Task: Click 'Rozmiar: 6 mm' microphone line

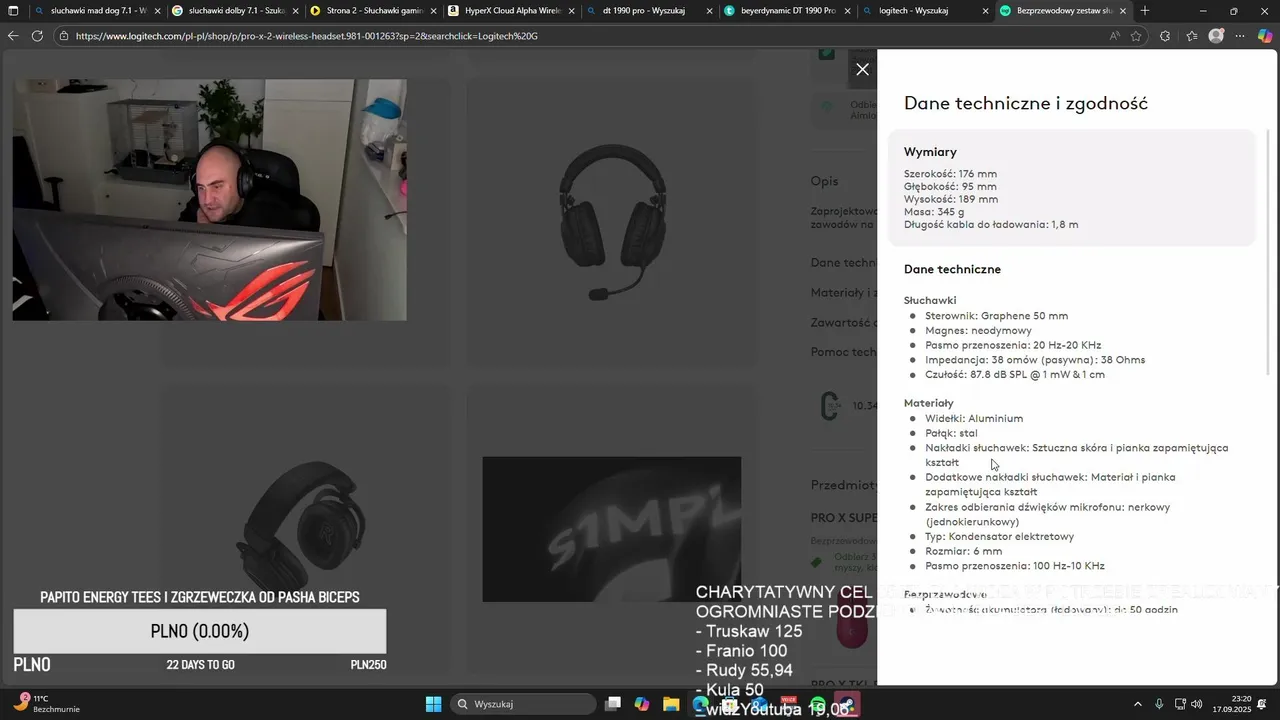Action: pyautogui.click(x=963, y=551)
